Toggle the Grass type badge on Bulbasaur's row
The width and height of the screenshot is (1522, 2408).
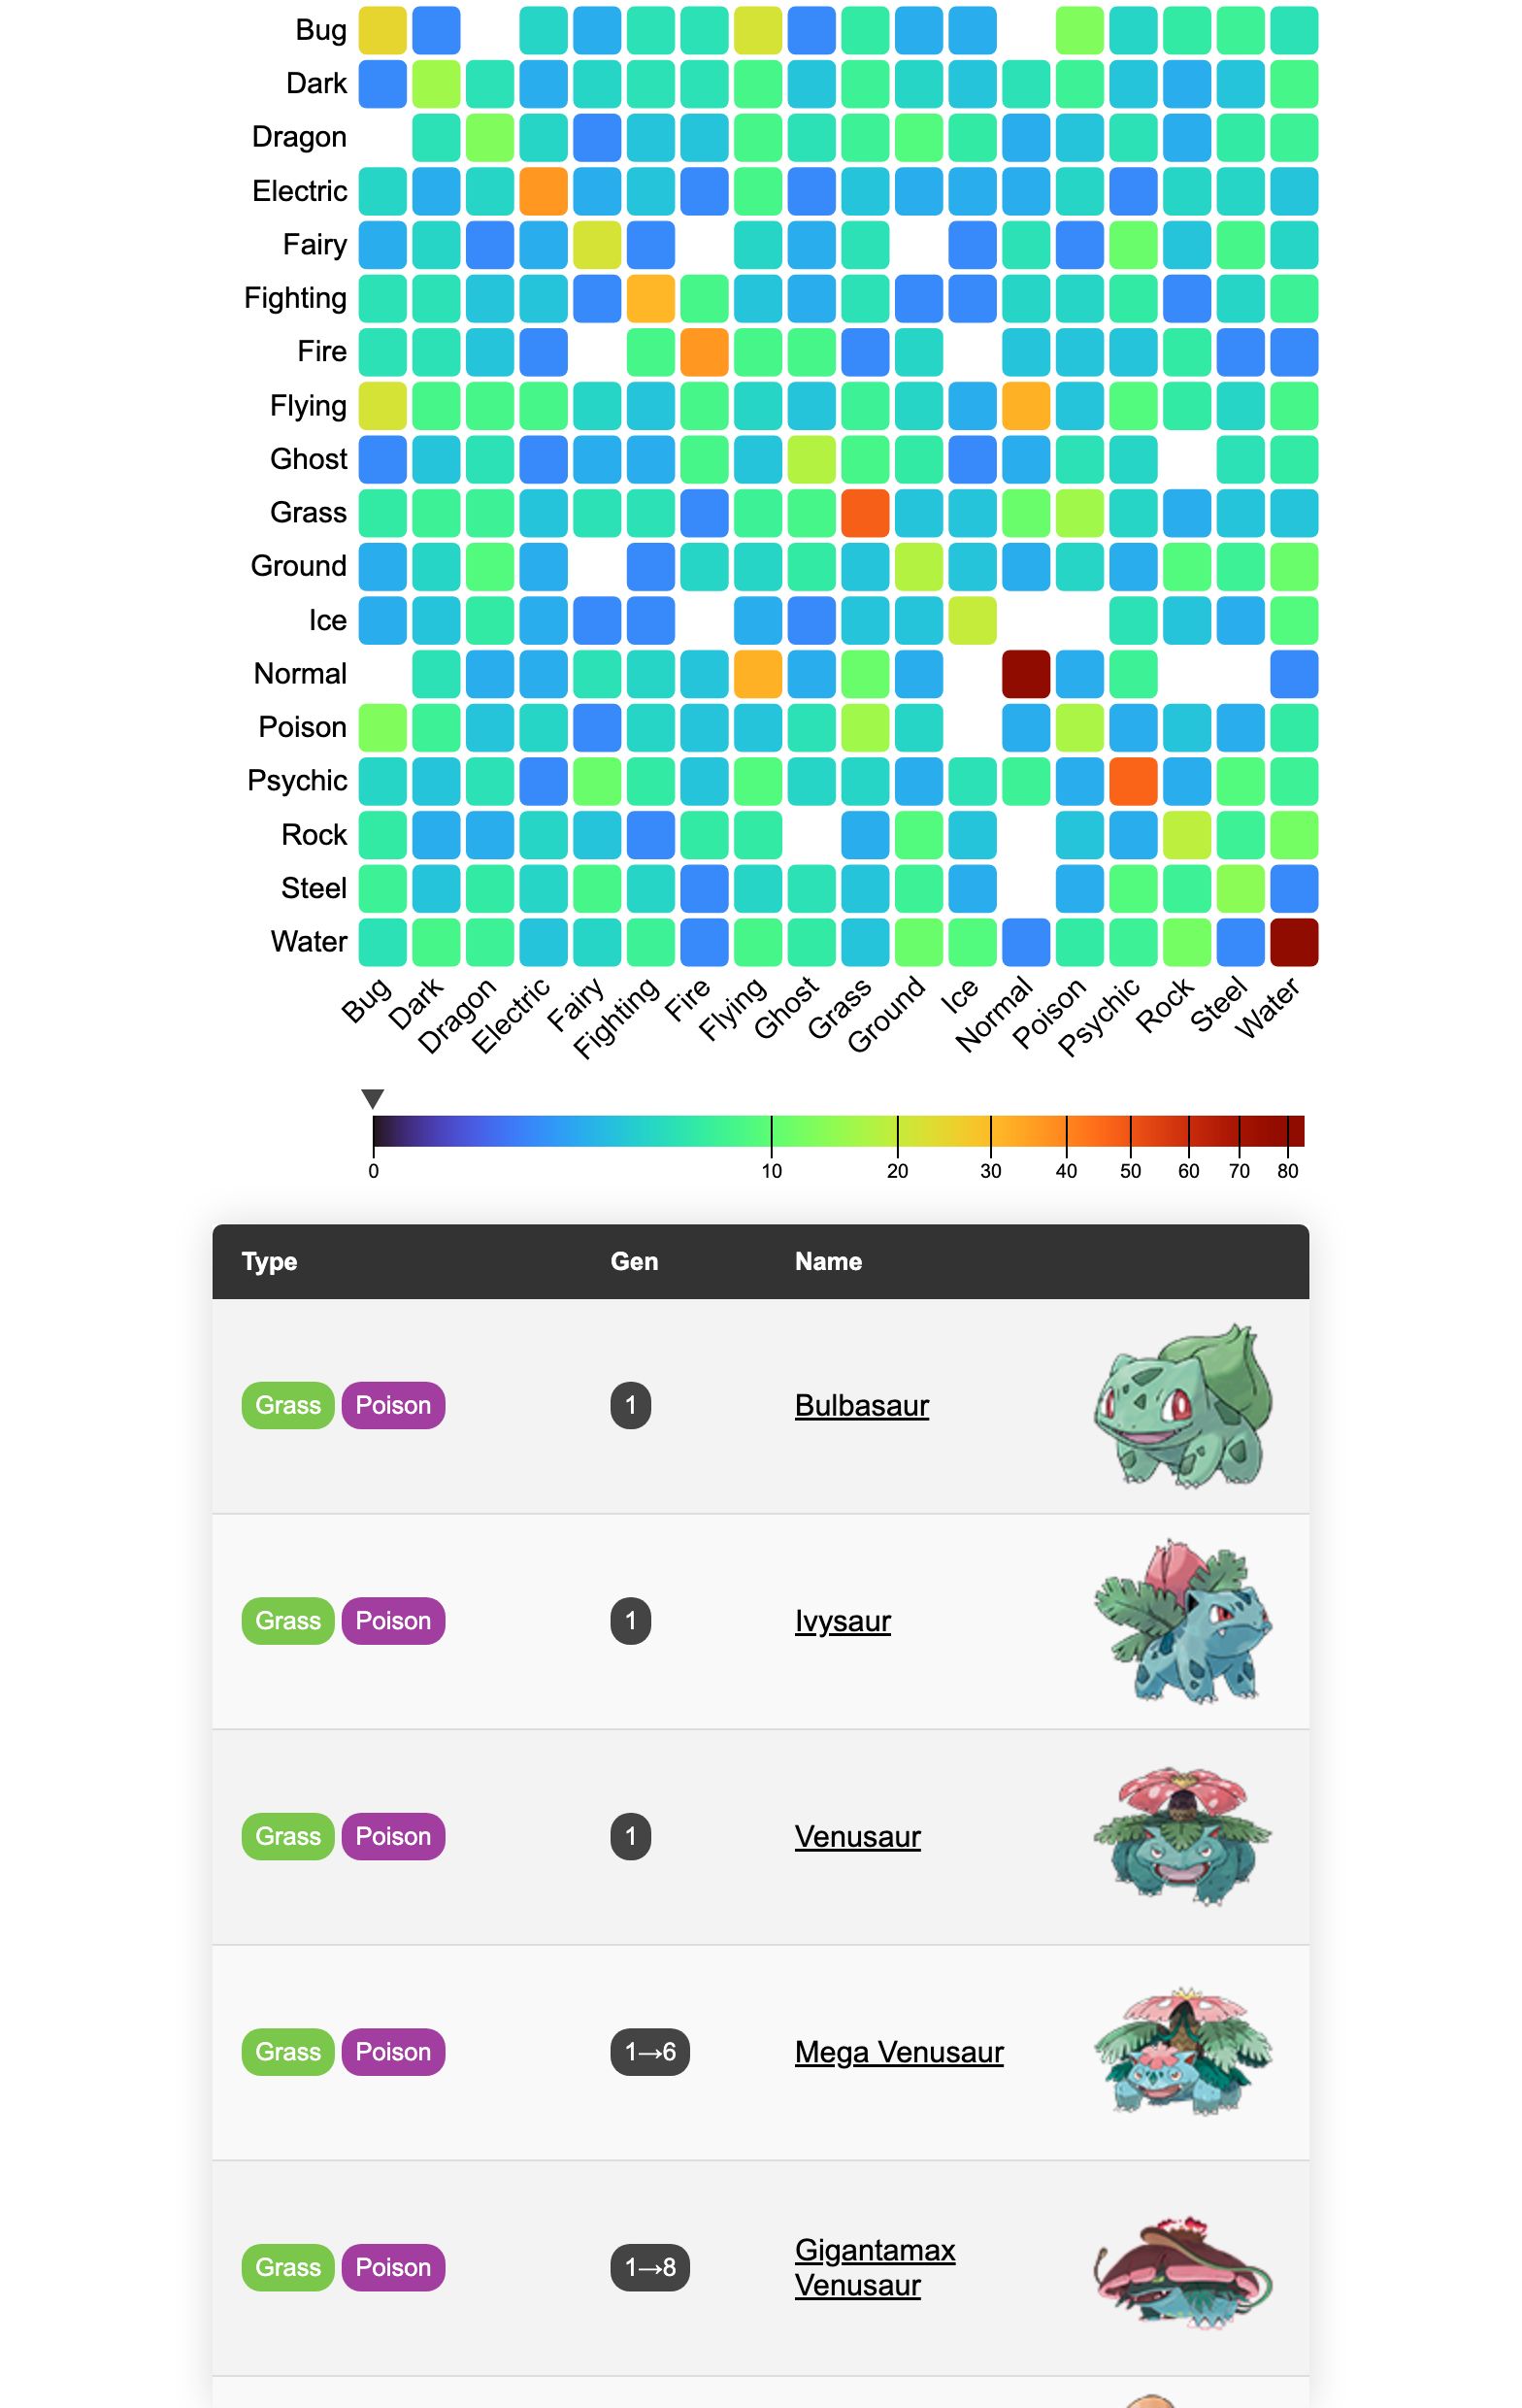(287, 1405)
